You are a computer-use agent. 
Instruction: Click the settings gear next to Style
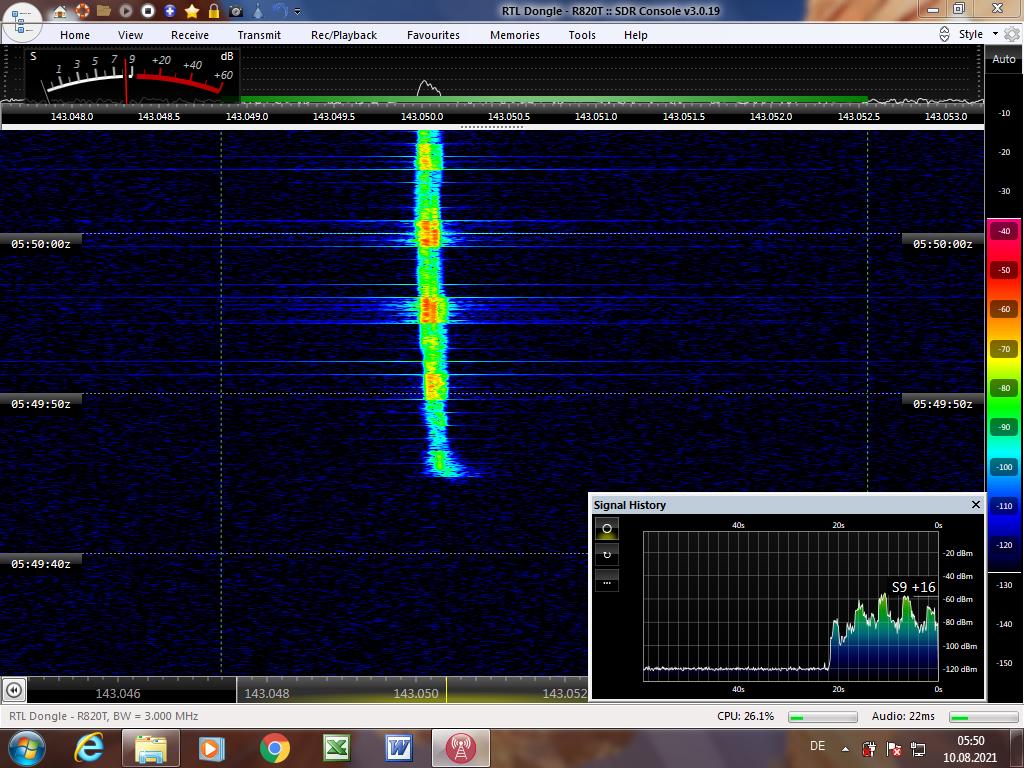coord(1012,34)
